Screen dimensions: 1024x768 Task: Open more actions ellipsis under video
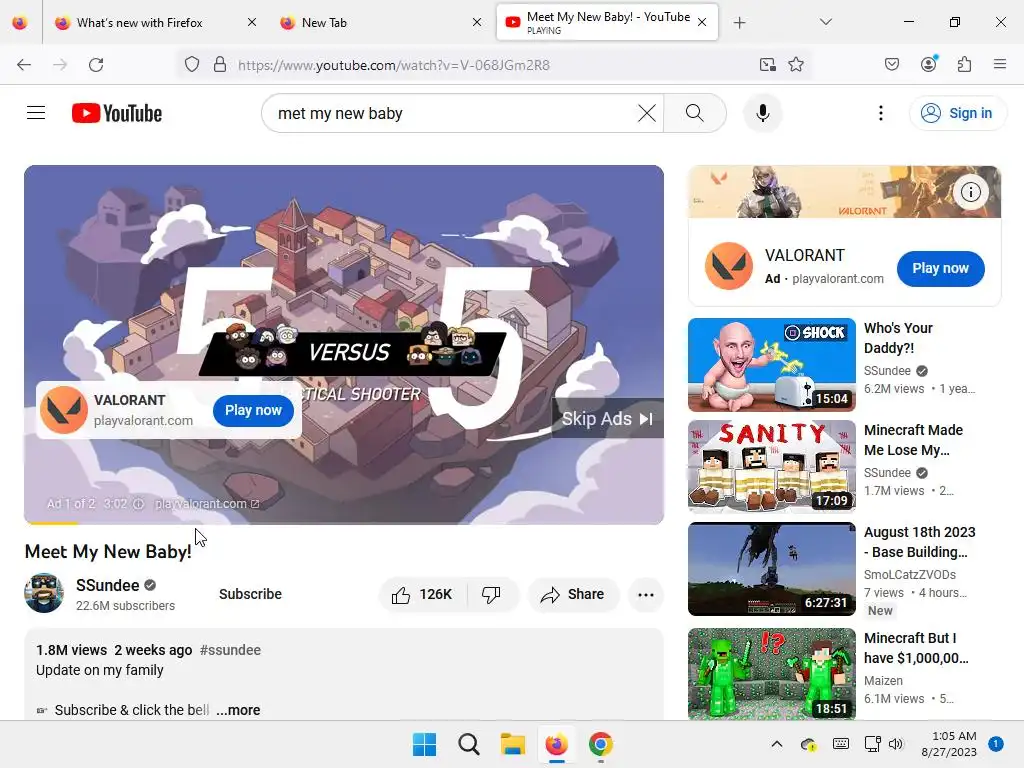pyautogui.click(x=645, y=594)
